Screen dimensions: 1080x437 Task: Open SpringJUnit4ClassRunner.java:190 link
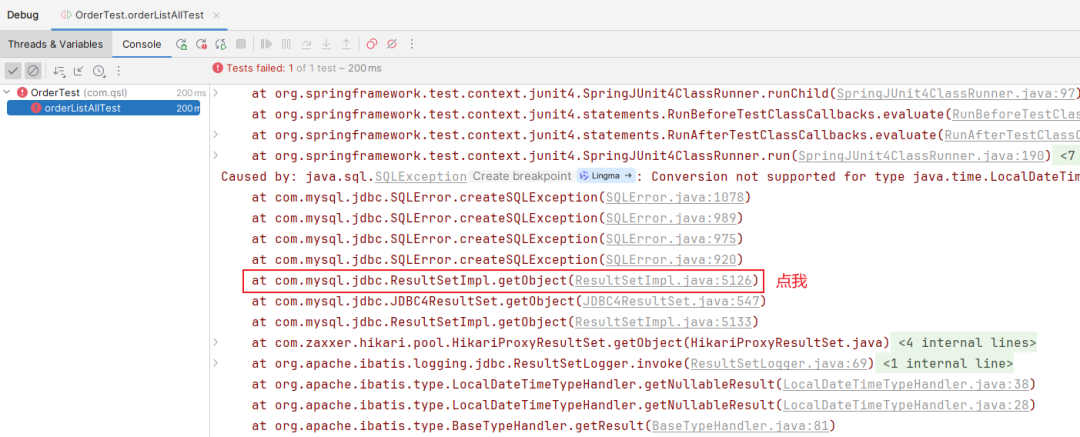pos(921,155)
